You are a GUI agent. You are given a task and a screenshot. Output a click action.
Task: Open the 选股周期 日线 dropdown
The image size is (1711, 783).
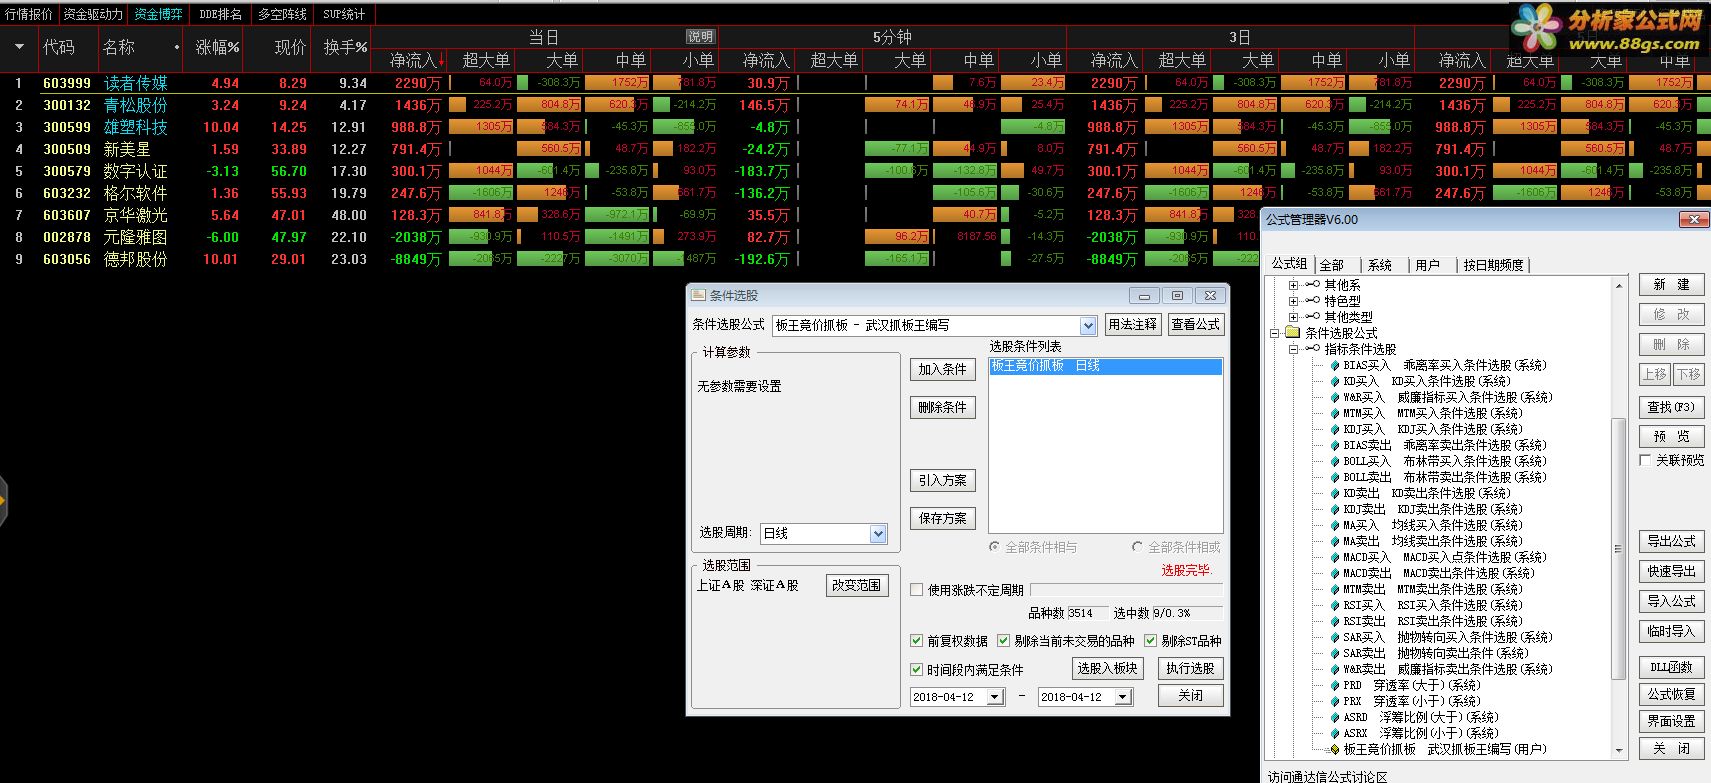pyautogui.click(x=878, y=534)
